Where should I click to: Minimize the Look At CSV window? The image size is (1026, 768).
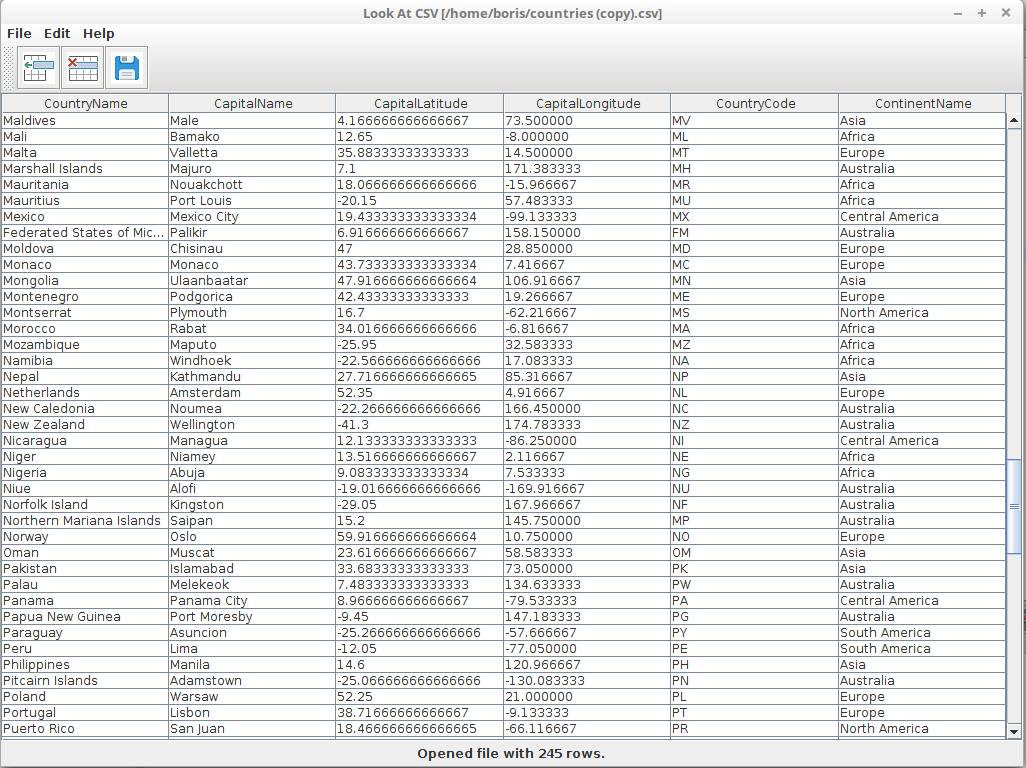(958, 13)
